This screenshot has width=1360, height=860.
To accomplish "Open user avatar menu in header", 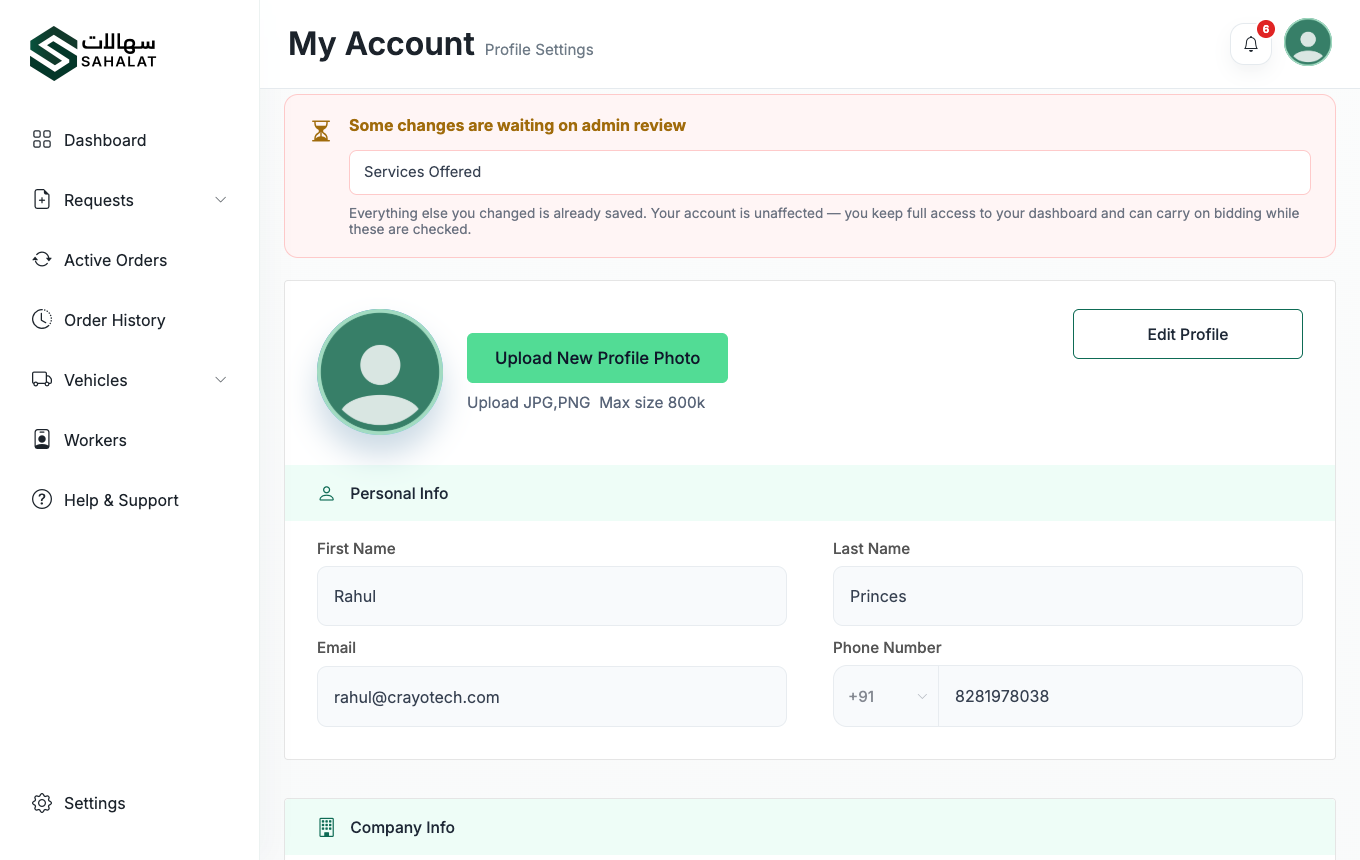I will 1308,42.
